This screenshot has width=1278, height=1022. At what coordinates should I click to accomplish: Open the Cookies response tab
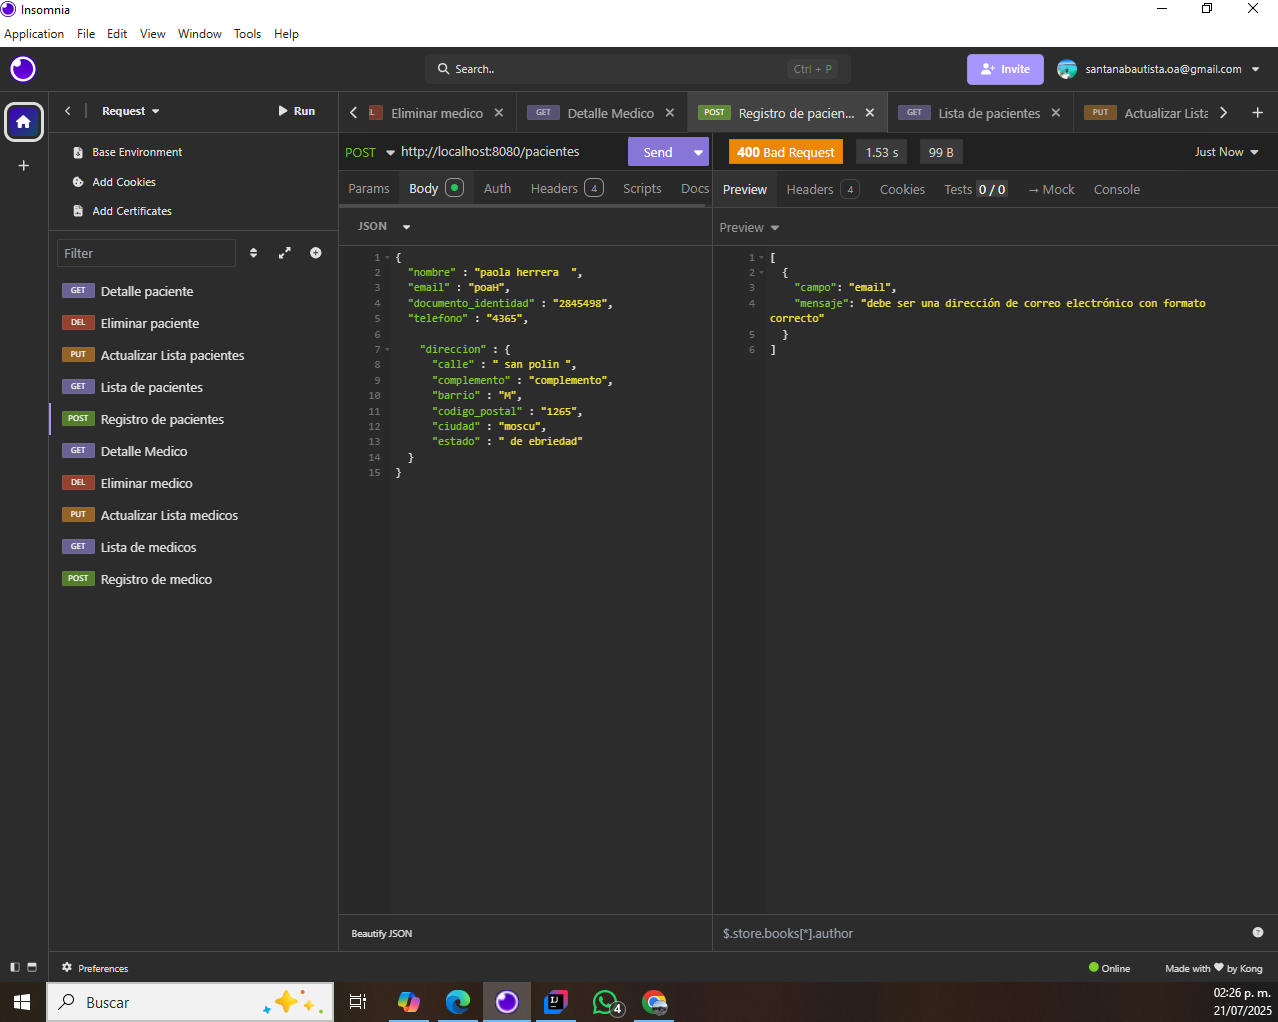[902, 189]
